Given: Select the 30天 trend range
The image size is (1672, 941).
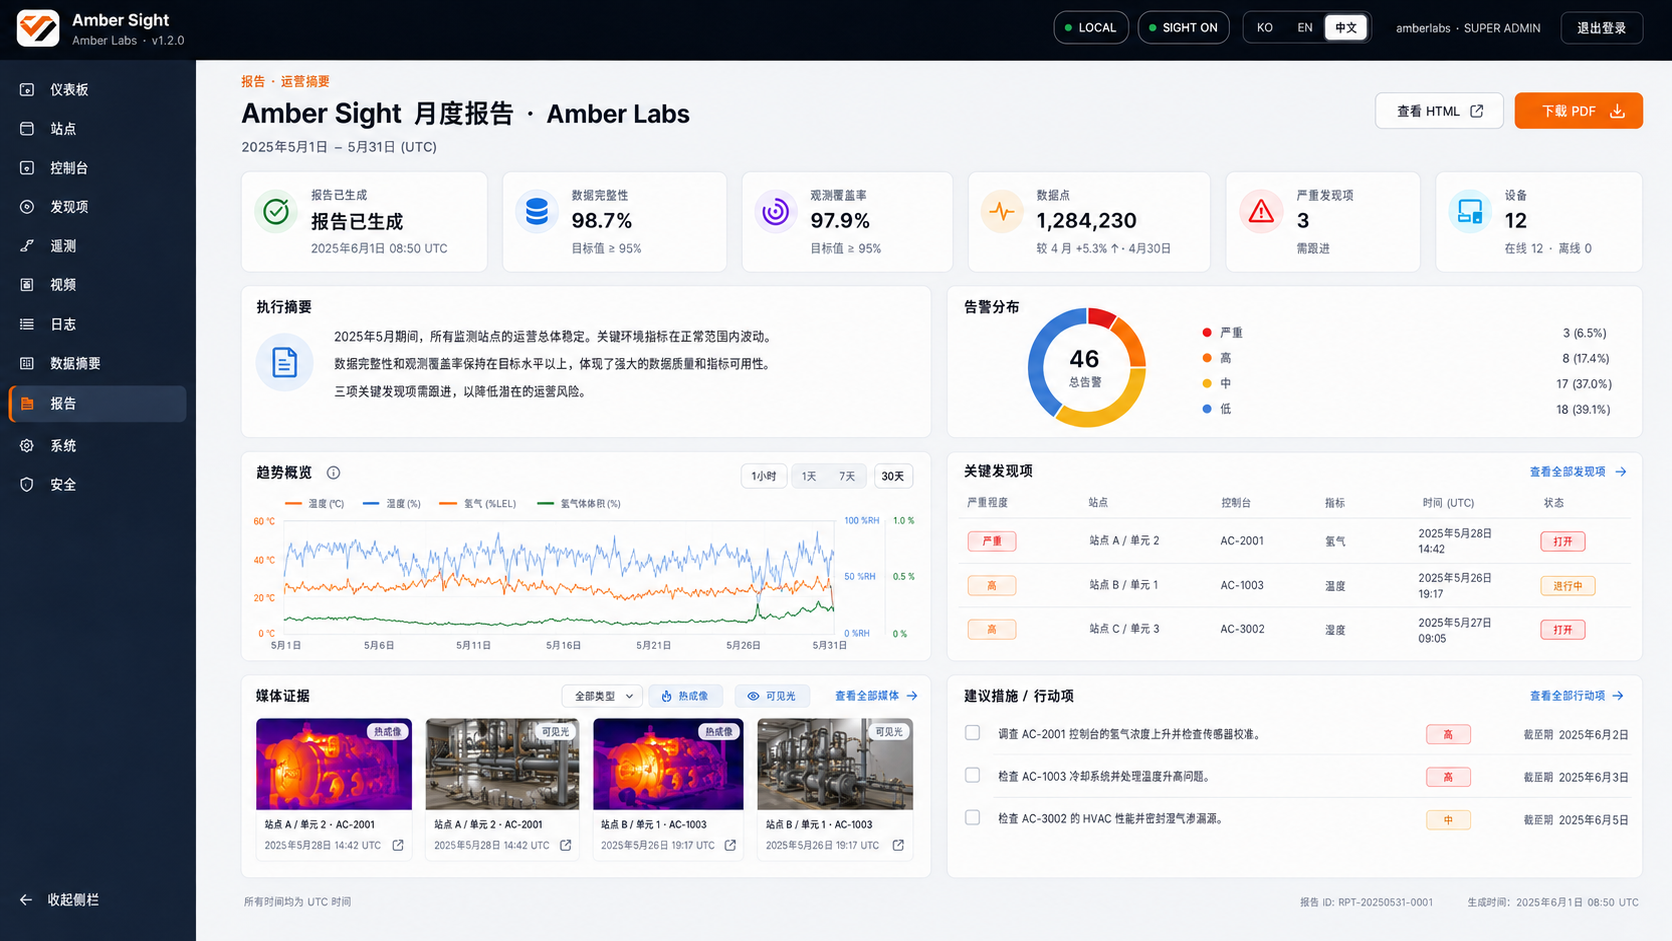Looking at the screenshot, I should pyautogui.click(x=893, y=476).
